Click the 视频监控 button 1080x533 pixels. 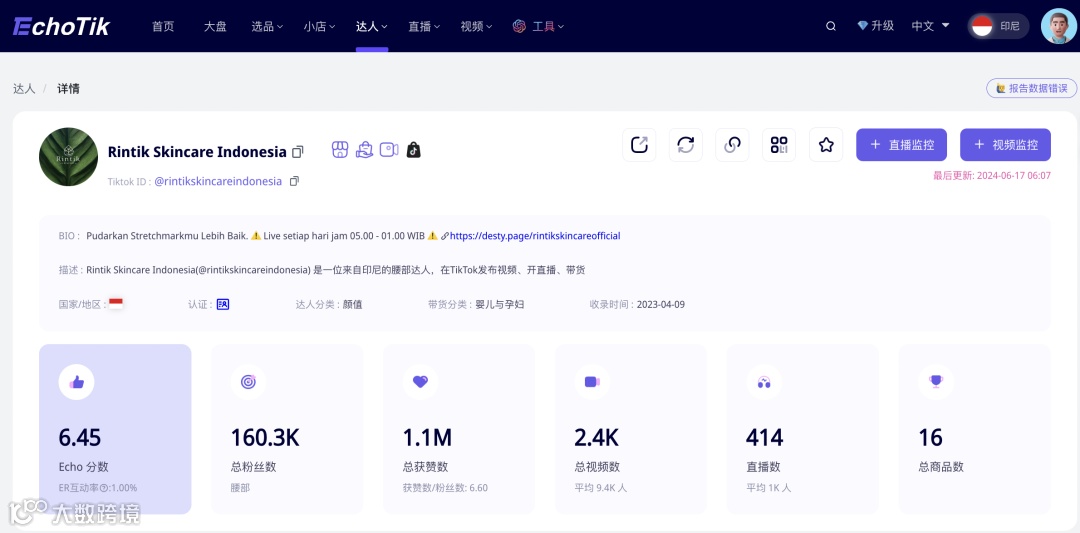point(1006,145)
